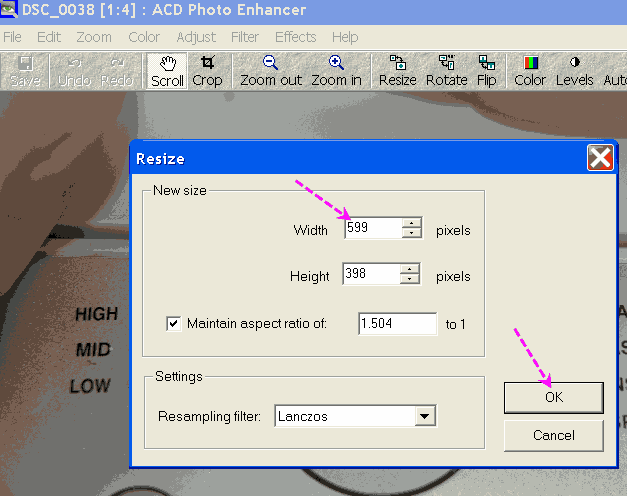Open the Color menu

[144, 37]
